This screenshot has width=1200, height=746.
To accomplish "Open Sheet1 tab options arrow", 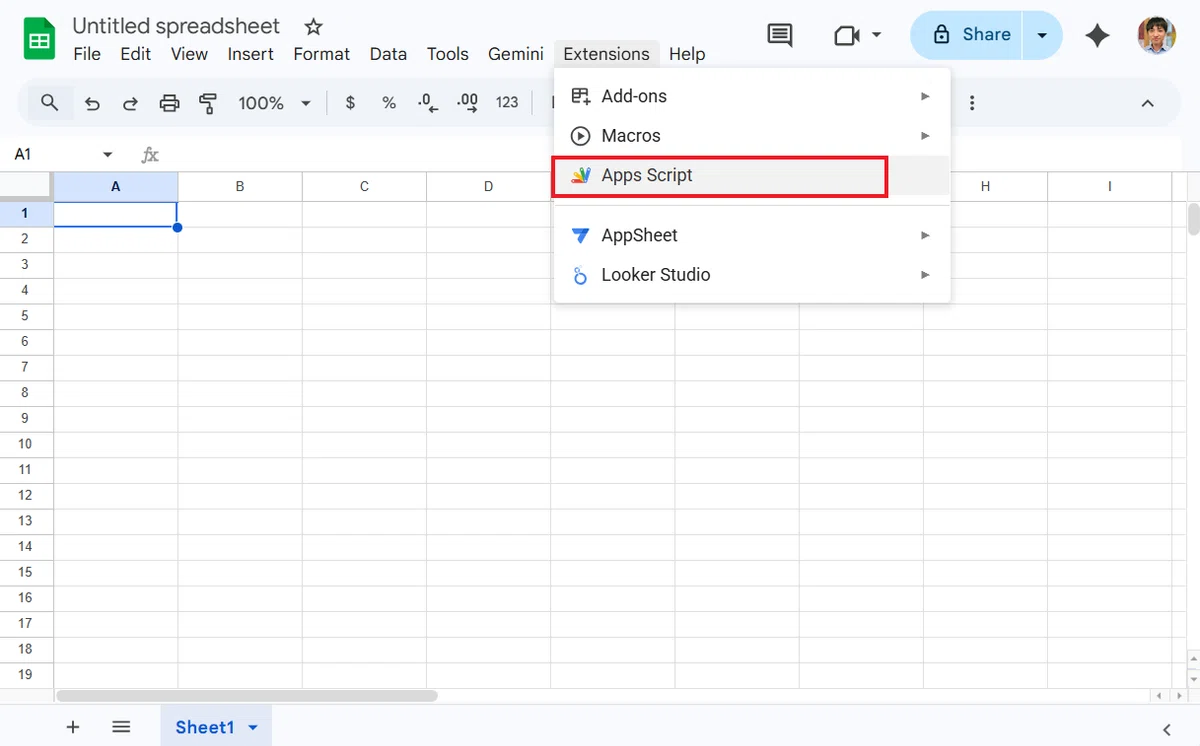I will [x=253, y=728].
